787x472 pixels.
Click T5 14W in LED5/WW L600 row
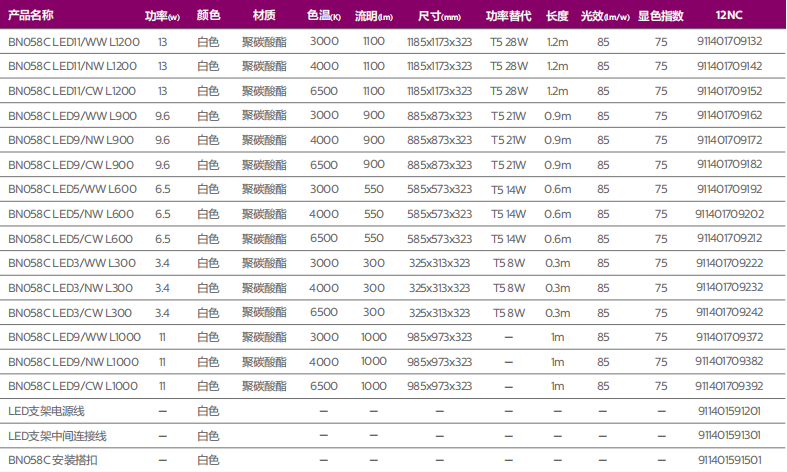pos(509,190)
